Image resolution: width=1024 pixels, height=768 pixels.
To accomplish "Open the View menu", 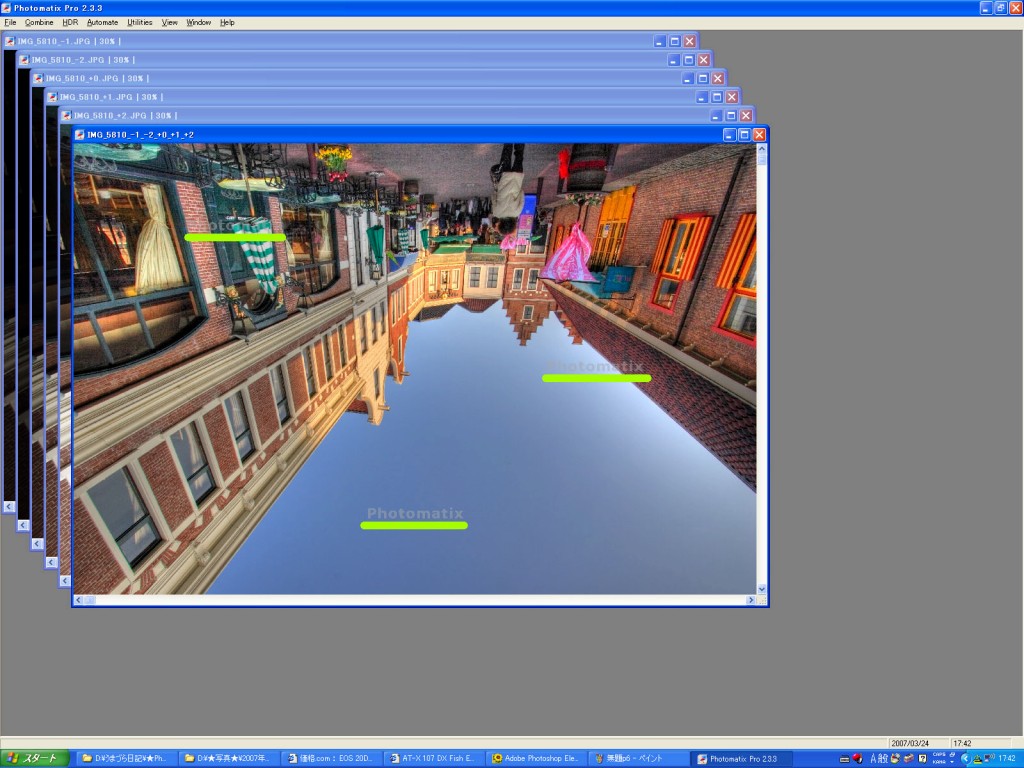I will pyautogui.click(x=170, y=22).
